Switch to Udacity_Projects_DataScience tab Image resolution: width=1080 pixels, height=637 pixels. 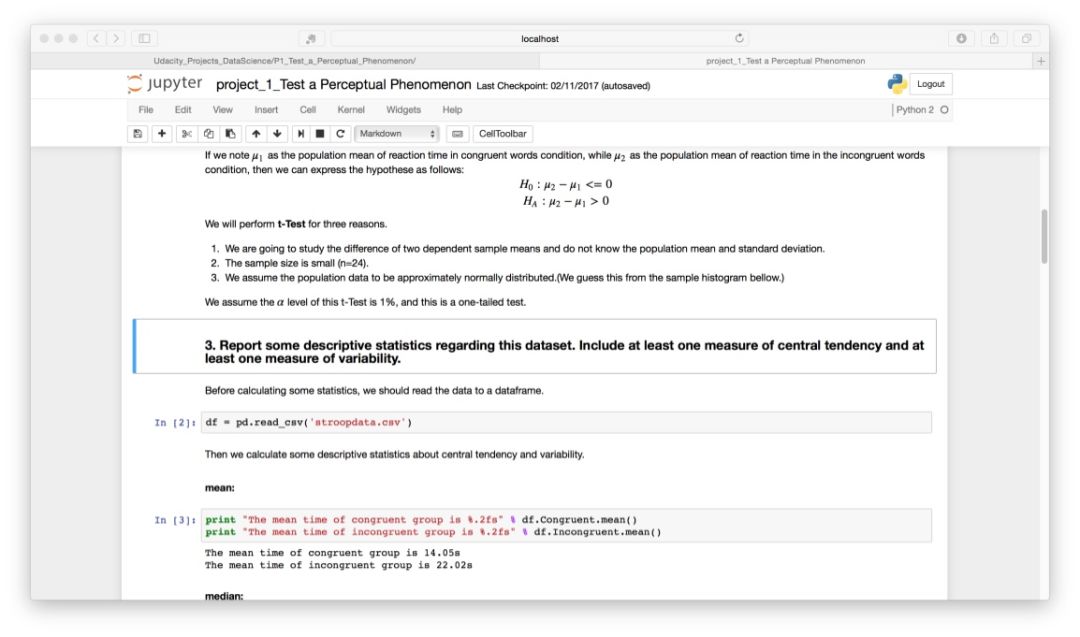pos(284,61)
